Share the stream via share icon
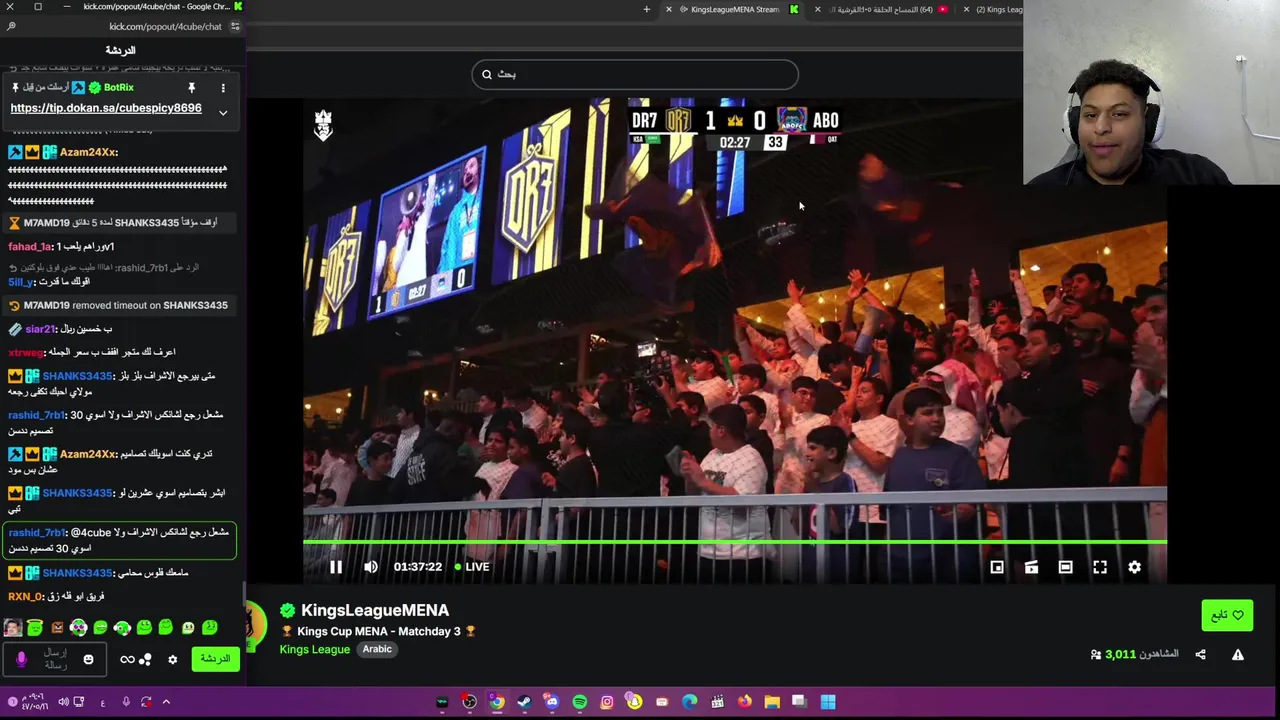 coord(1200,654)
